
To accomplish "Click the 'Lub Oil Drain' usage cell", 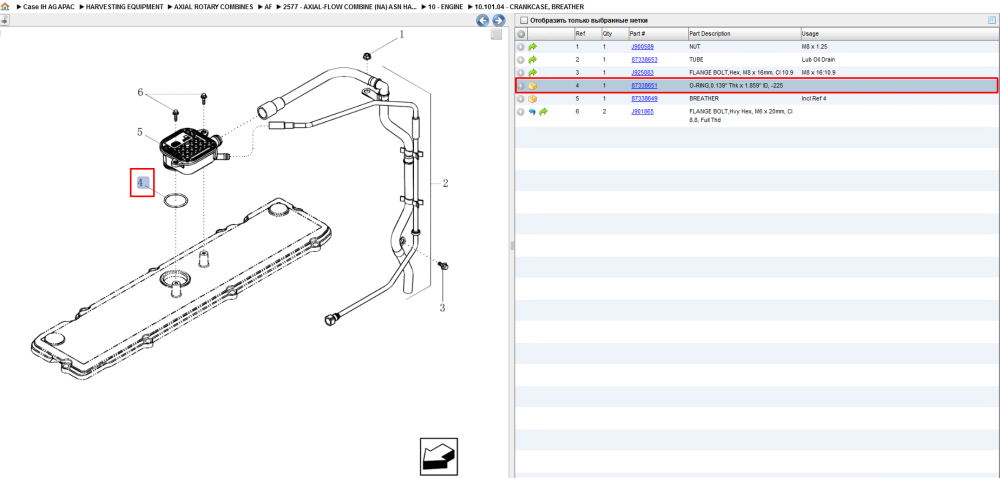I will [818, 60].
